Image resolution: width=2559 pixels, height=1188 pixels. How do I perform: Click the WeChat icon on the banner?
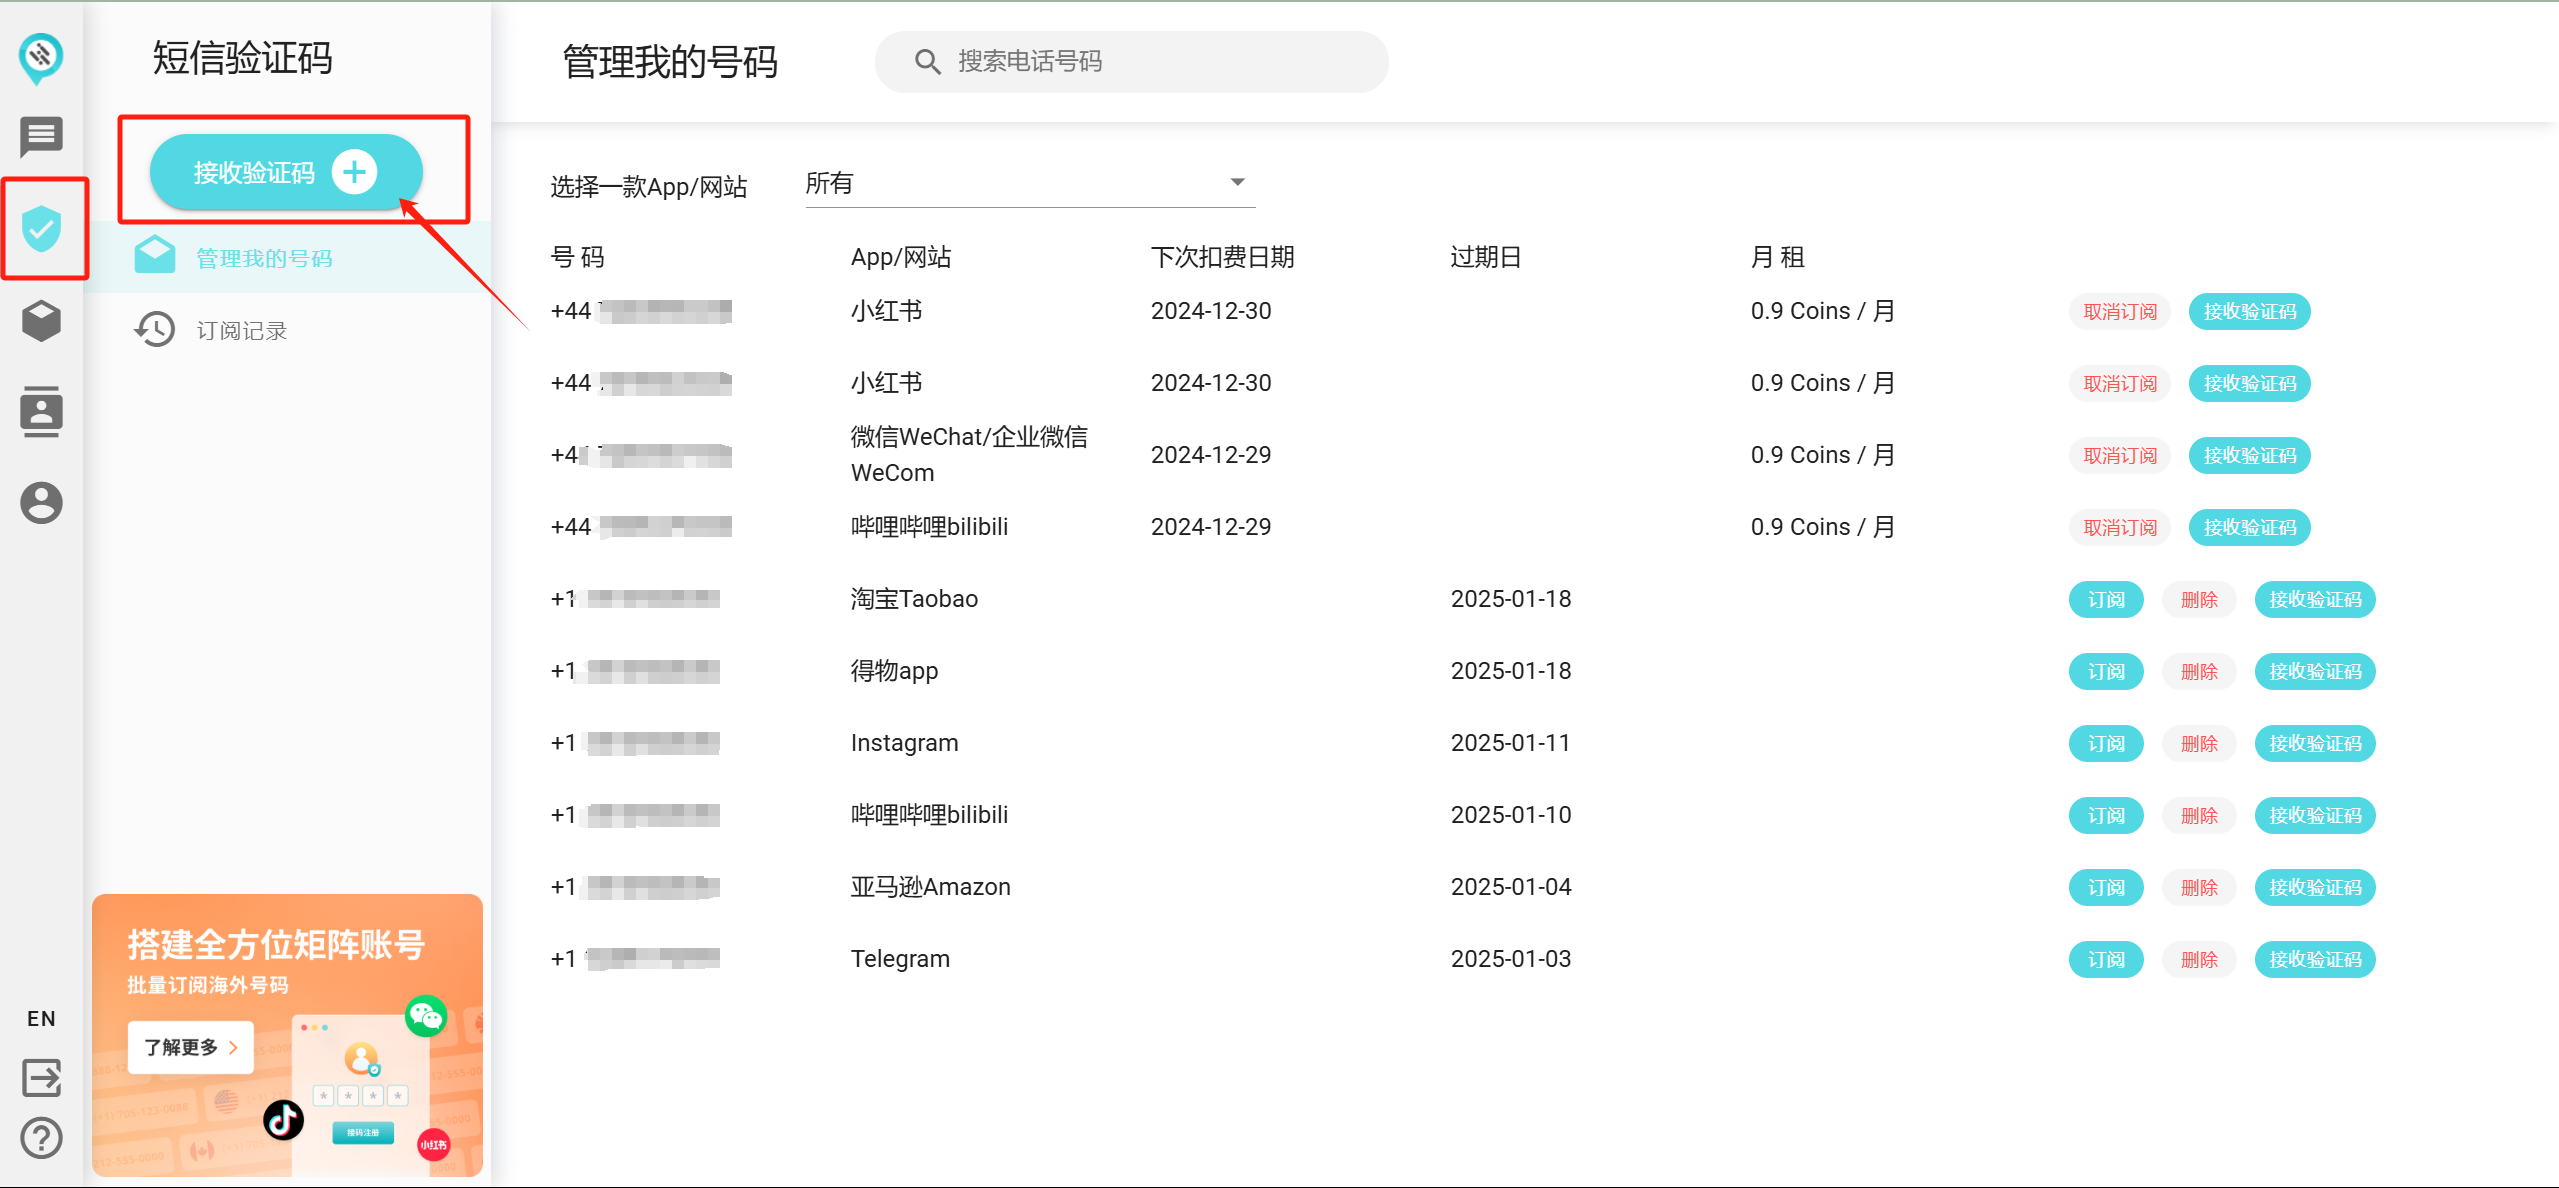(x=426, y=1016)
